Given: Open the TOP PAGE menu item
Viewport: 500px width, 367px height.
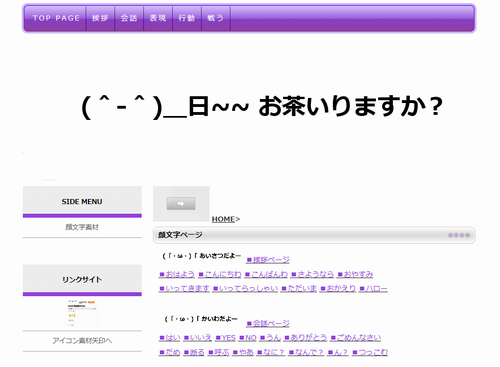Looking at the screenshot, I should (x=56, y=18).
